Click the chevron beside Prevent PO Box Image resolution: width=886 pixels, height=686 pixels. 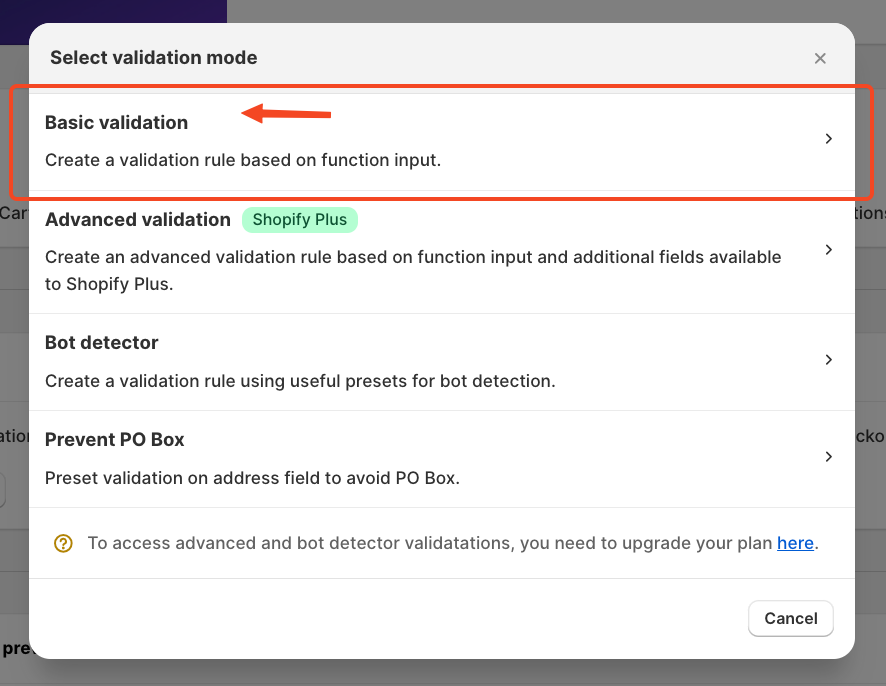coord(828,457)
